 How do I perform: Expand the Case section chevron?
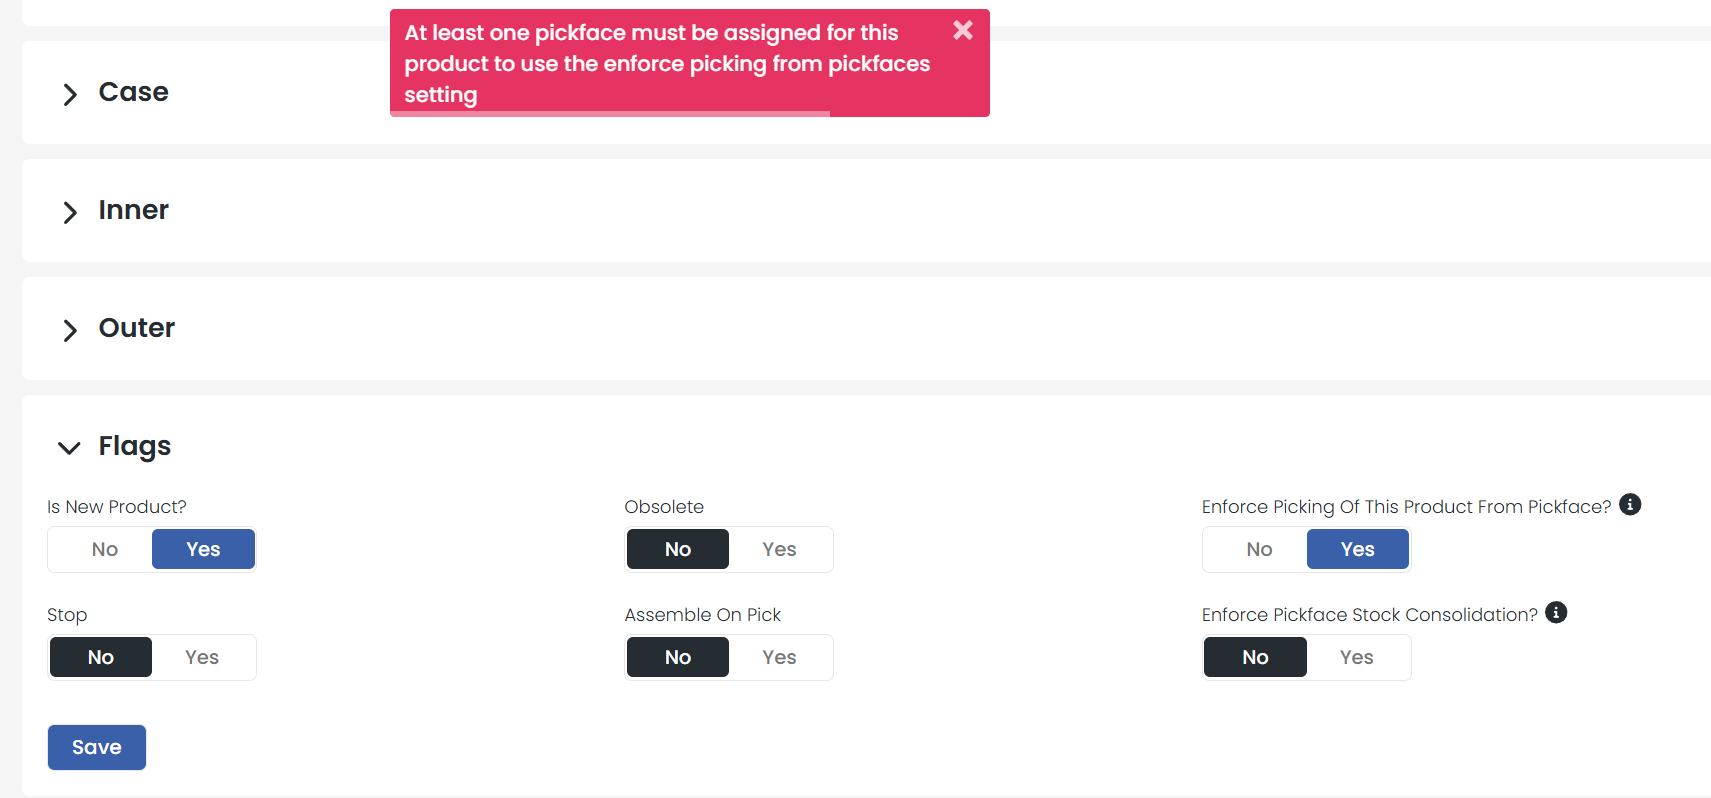pos(70,94)
